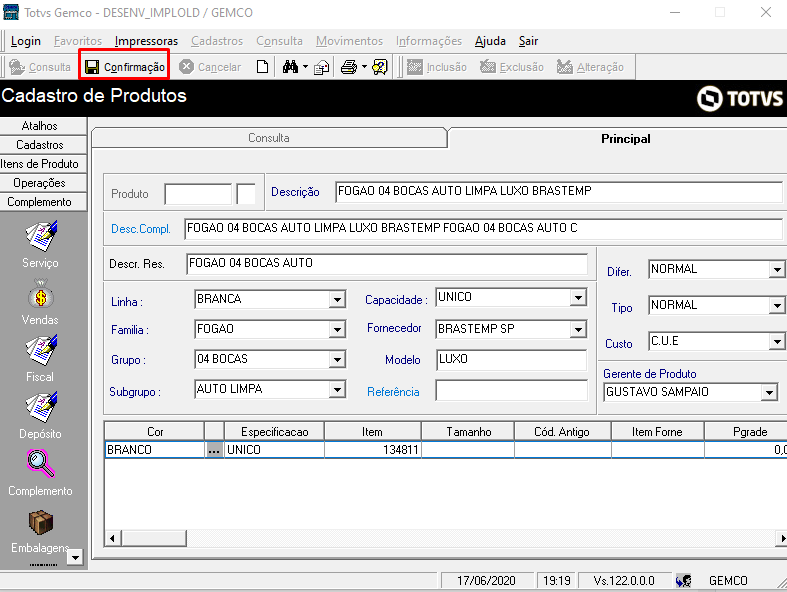Expand the Gerente de Produto dropdown
This screenshot has height=592, width=787.
point(769,392)
